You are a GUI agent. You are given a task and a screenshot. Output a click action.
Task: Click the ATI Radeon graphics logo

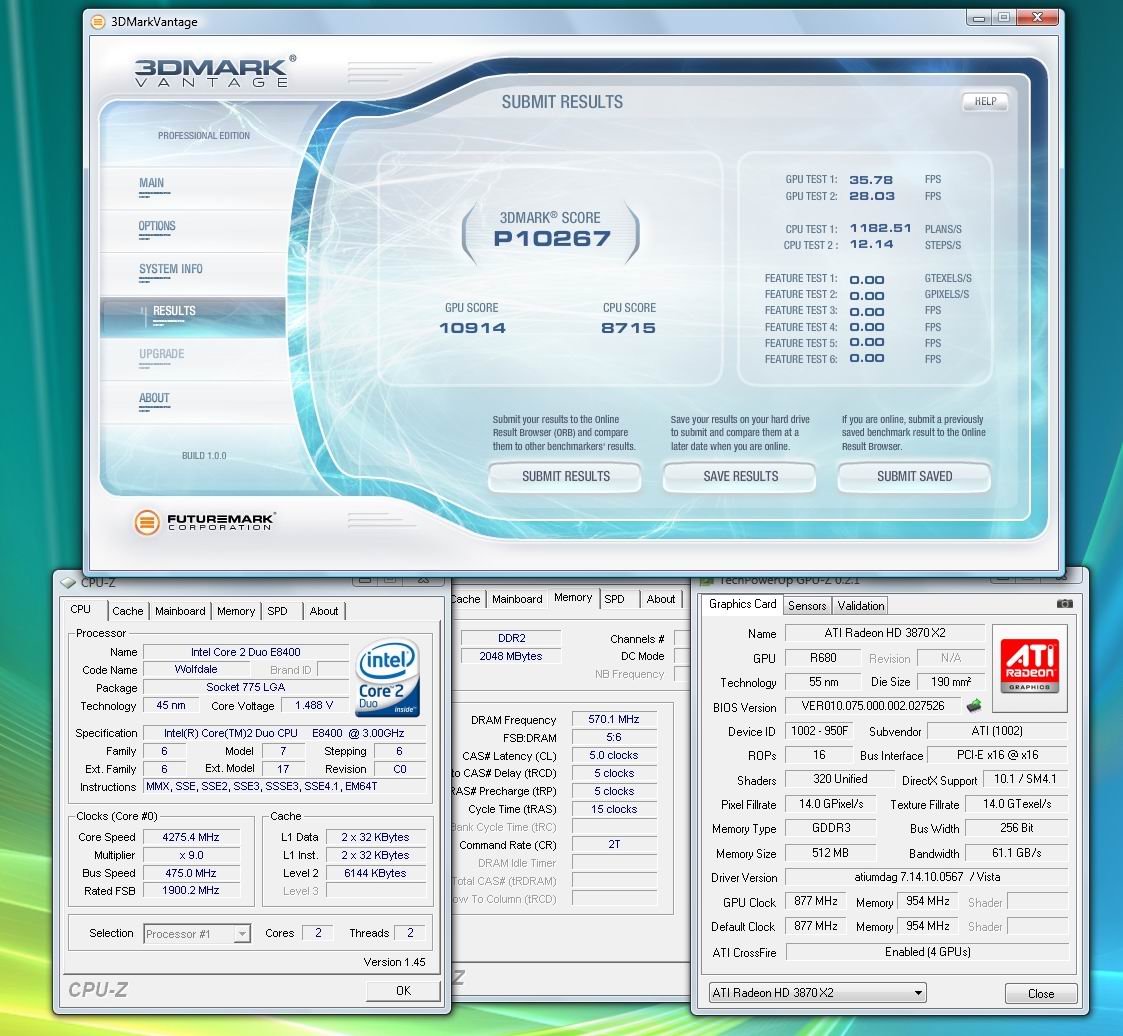1030,667
